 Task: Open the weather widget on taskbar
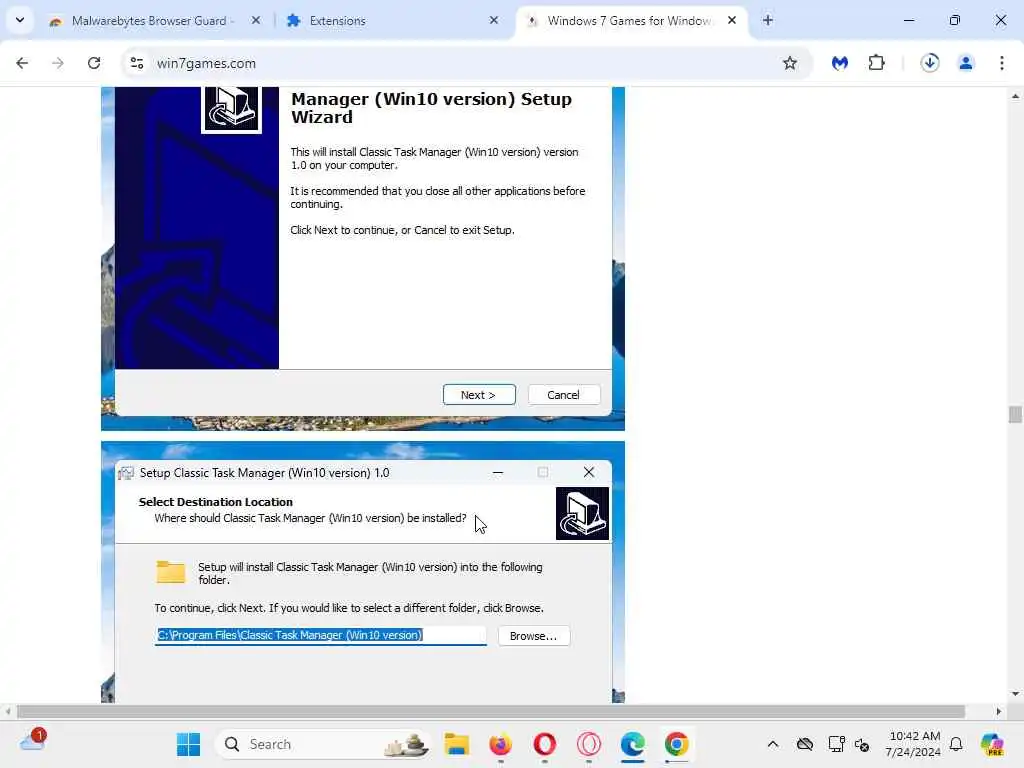(33, 742)
